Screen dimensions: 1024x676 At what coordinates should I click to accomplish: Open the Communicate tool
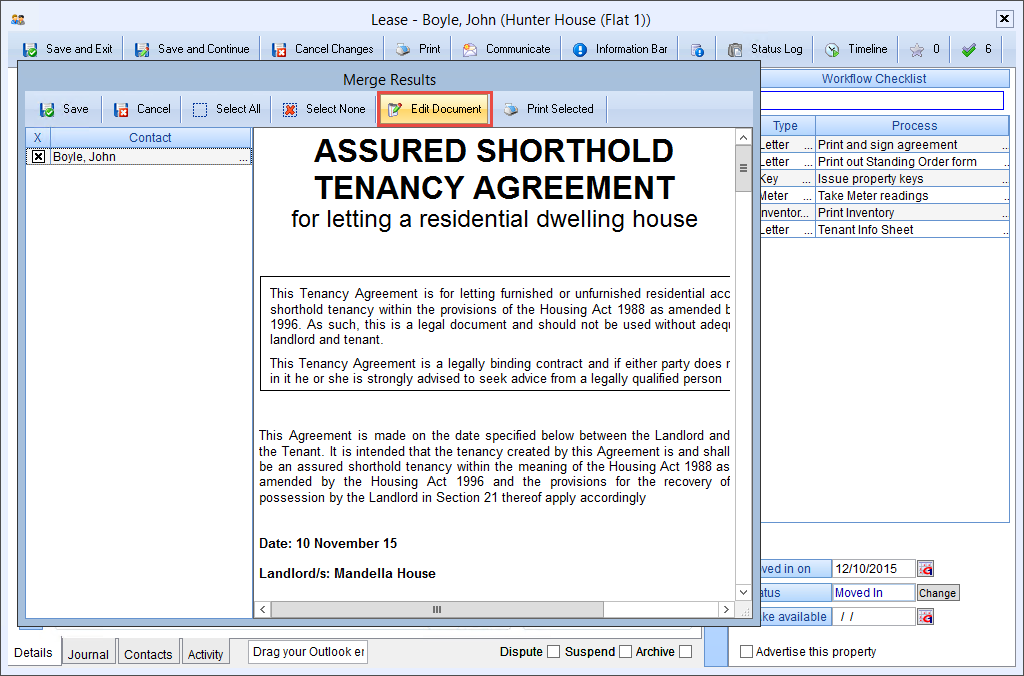coord(507,49)
